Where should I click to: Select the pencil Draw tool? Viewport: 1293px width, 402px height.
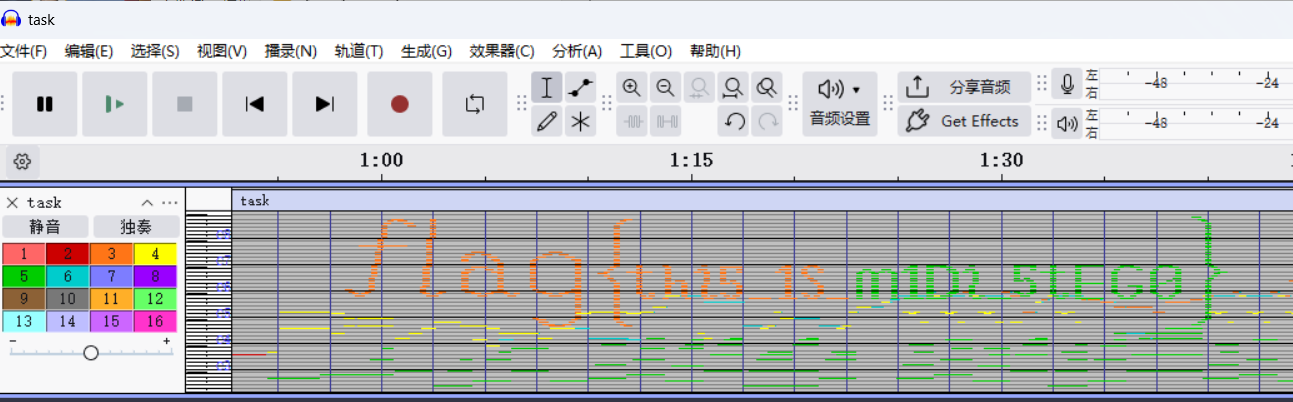547,122
